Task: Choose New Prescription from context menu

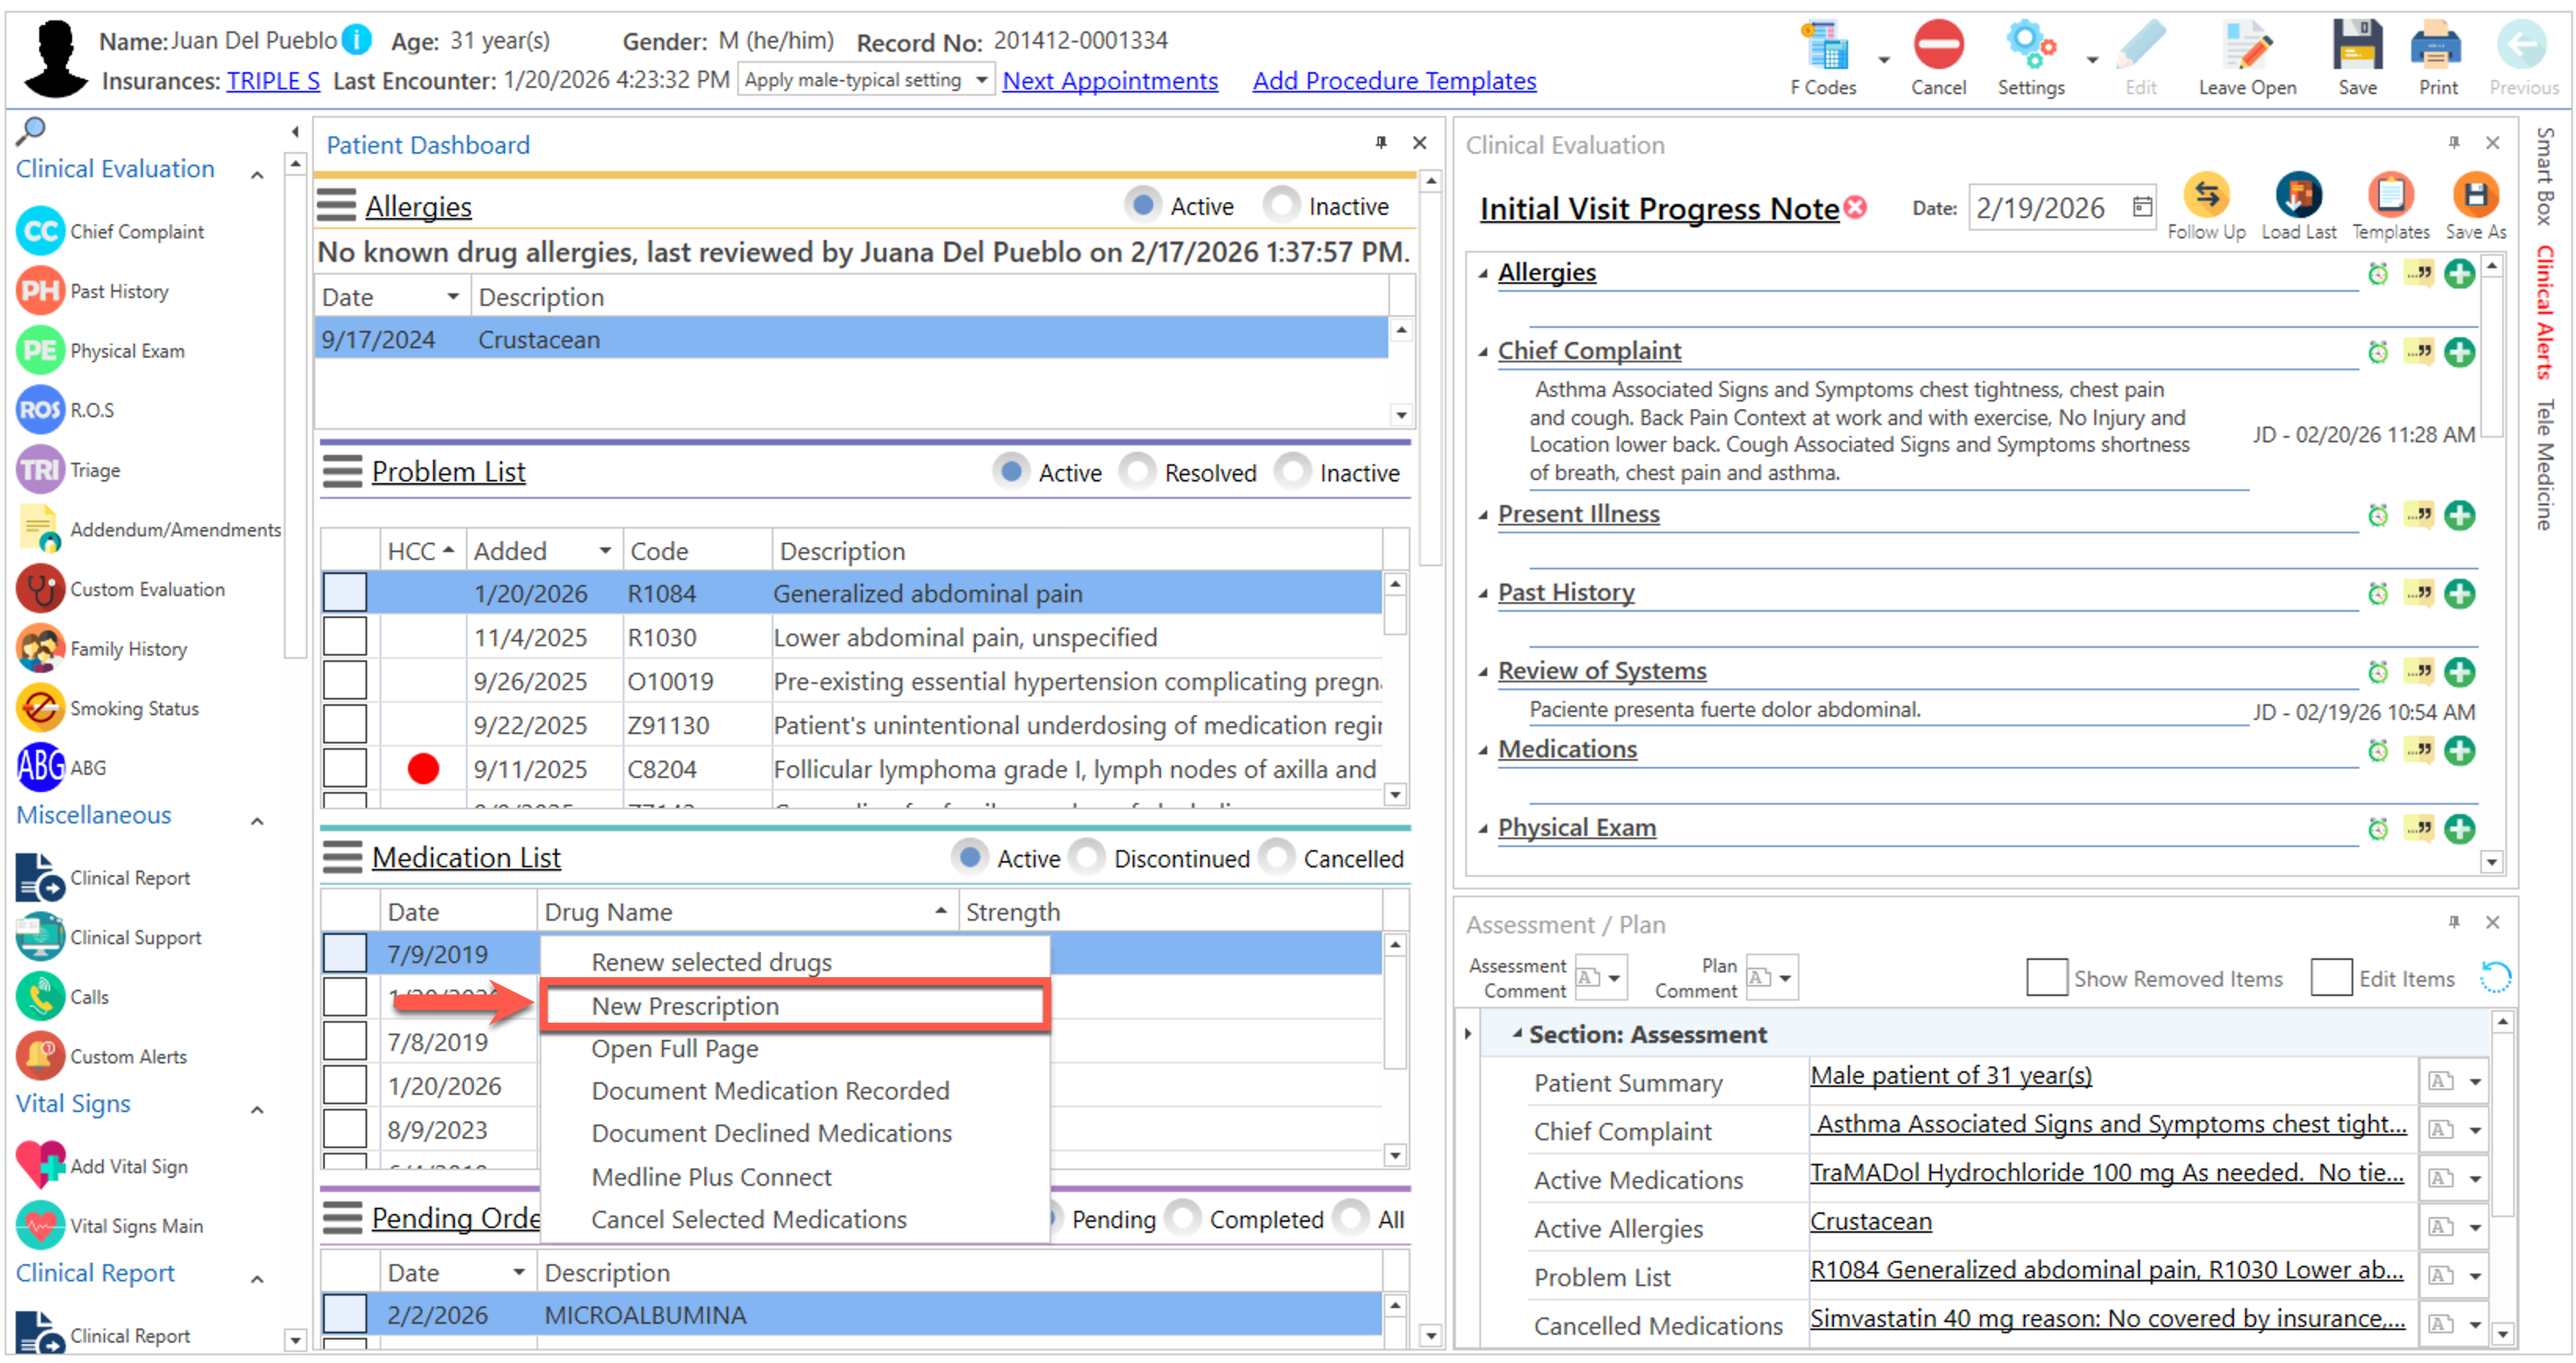Action: coord(685,1006)
